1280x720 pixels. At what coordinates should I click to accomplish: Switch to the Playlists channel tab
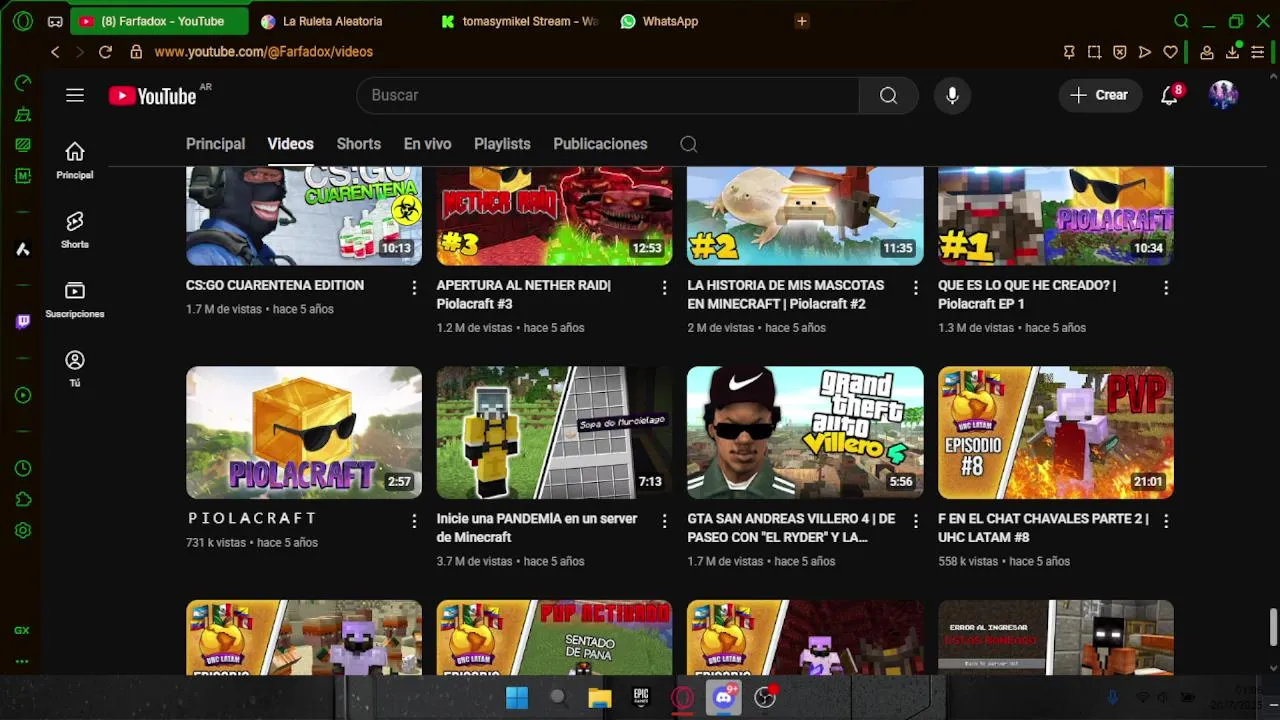point(502,144)
